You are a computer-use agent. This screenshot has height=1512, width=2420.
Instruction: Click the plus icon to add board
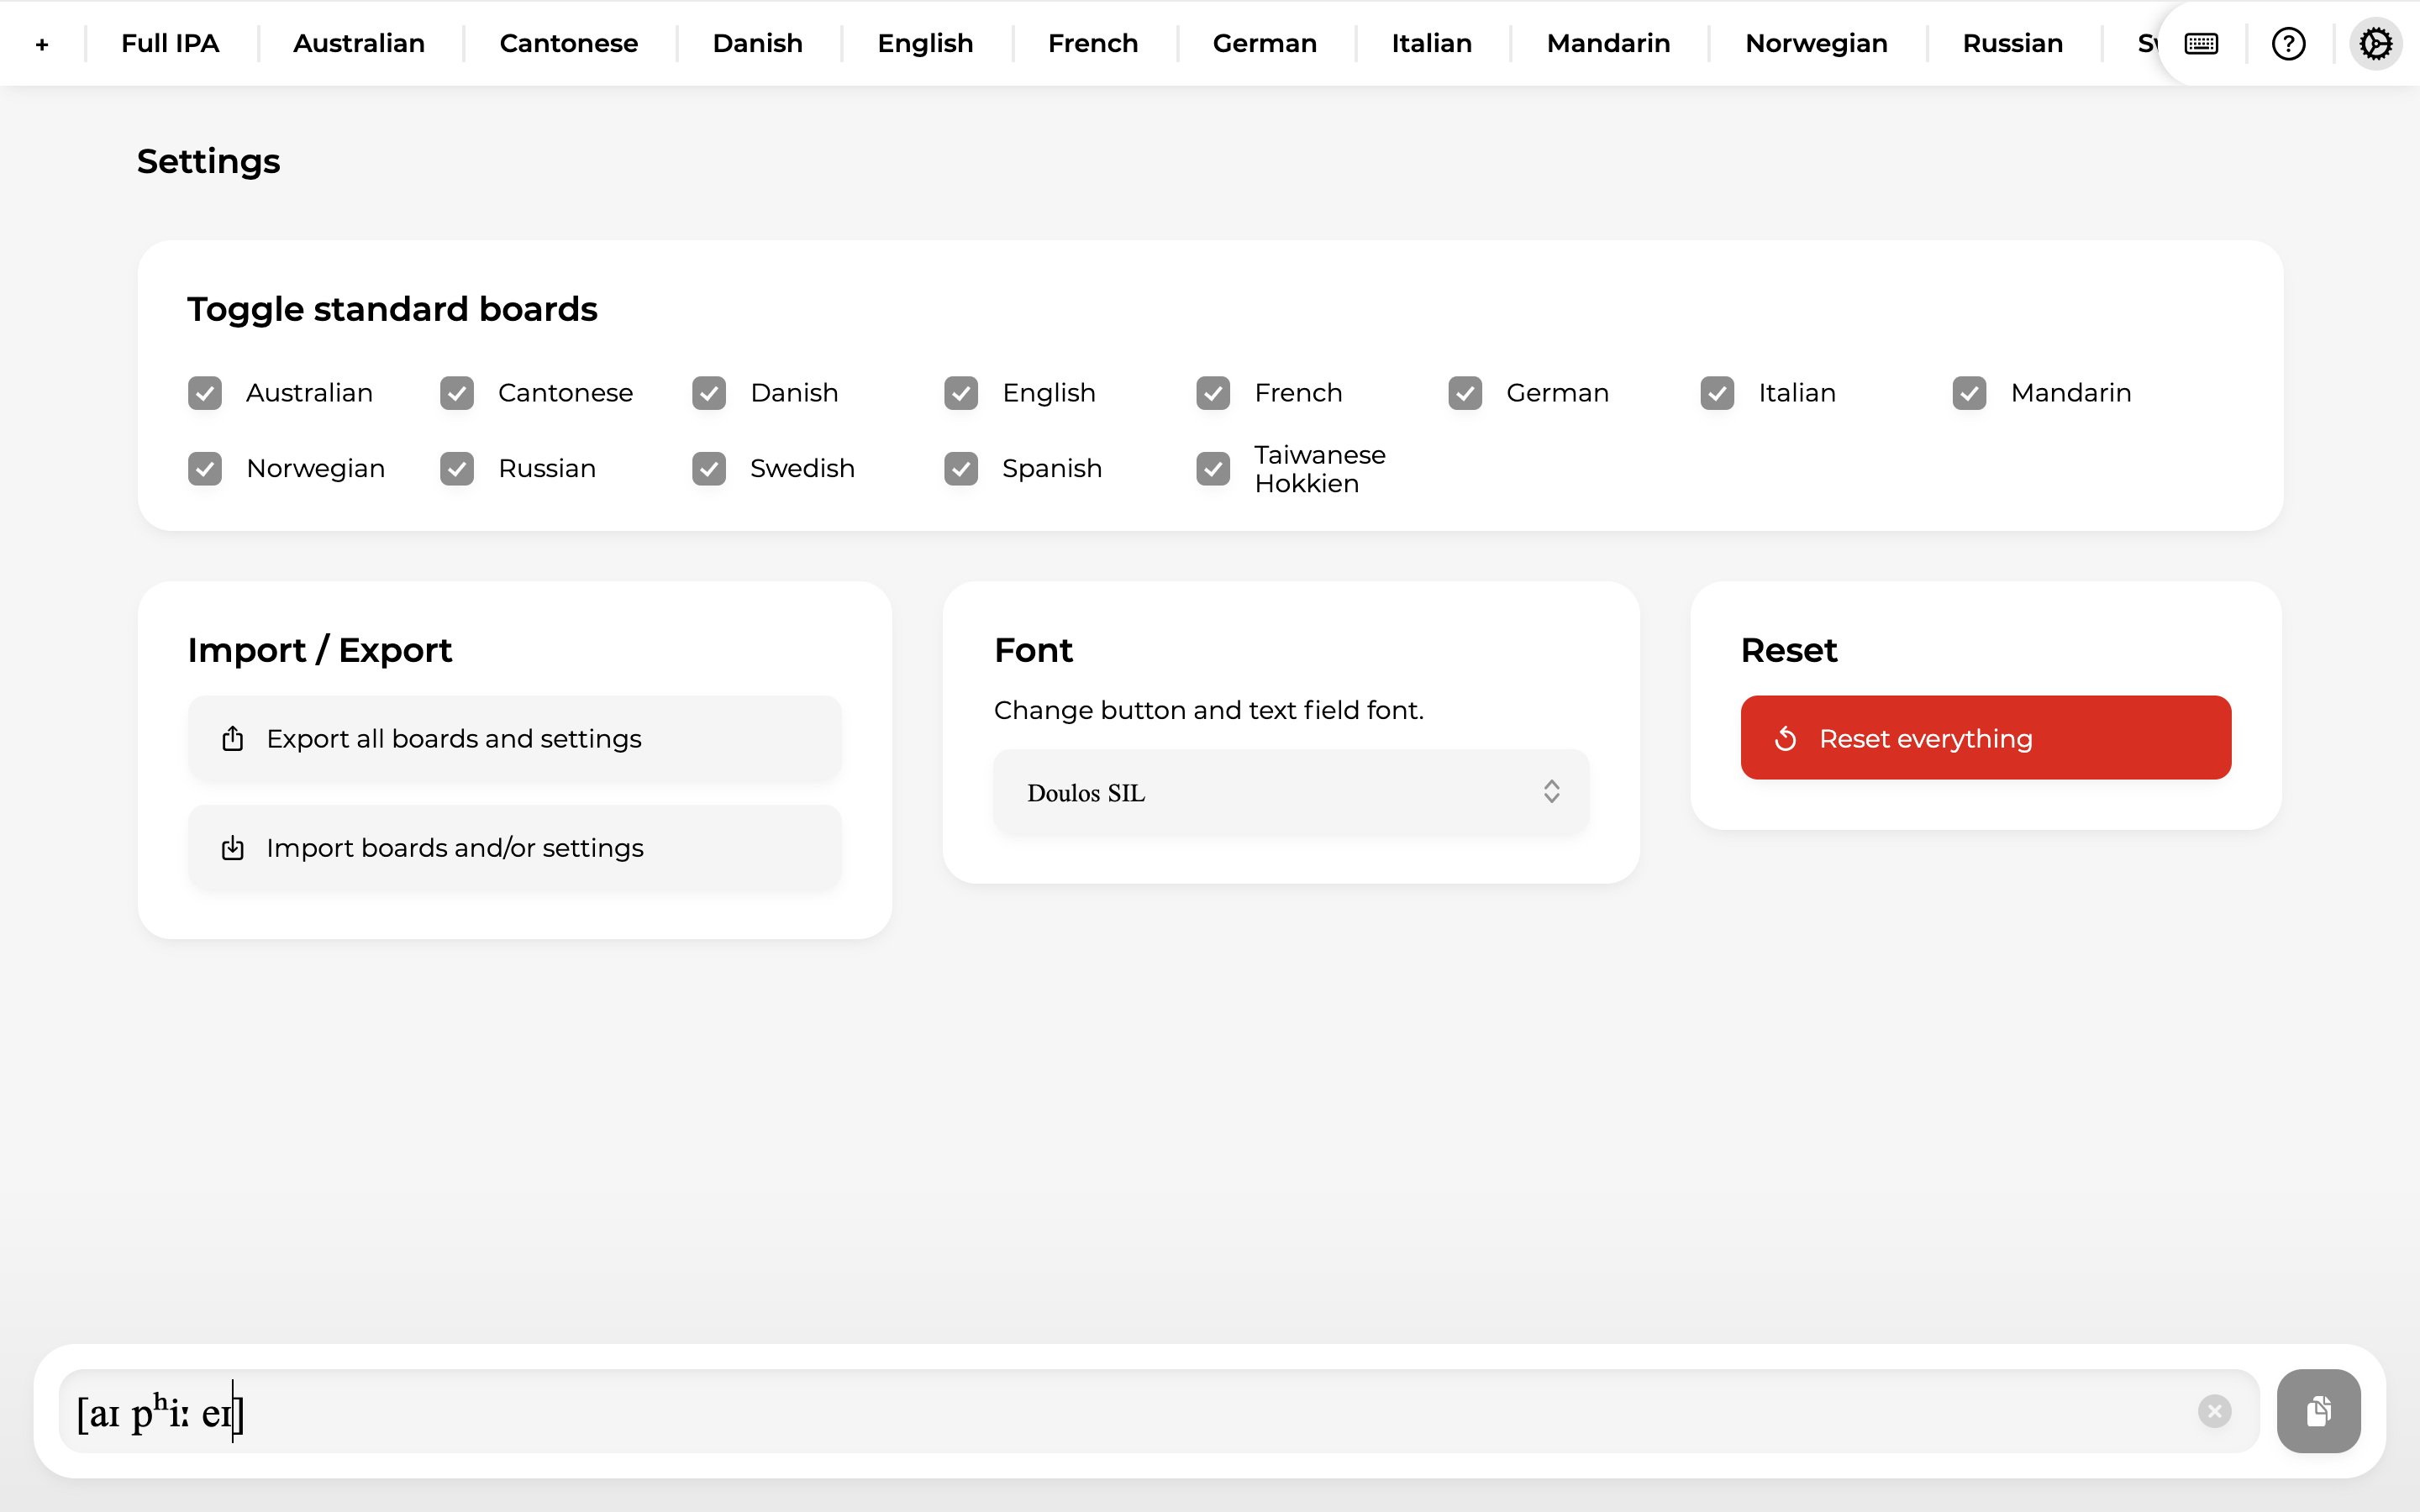pyautogui.click(x=42, y=44)
